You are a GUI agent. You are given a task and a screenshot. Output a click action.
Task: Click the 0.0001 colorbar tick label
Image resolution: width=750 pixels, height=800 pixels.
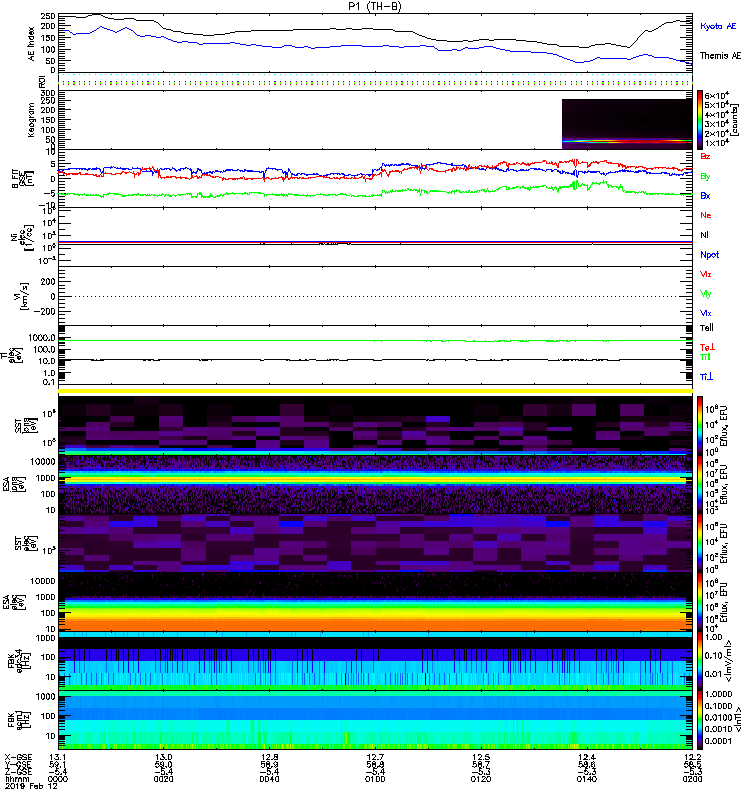pyautogui.click(x=718, y=741)
